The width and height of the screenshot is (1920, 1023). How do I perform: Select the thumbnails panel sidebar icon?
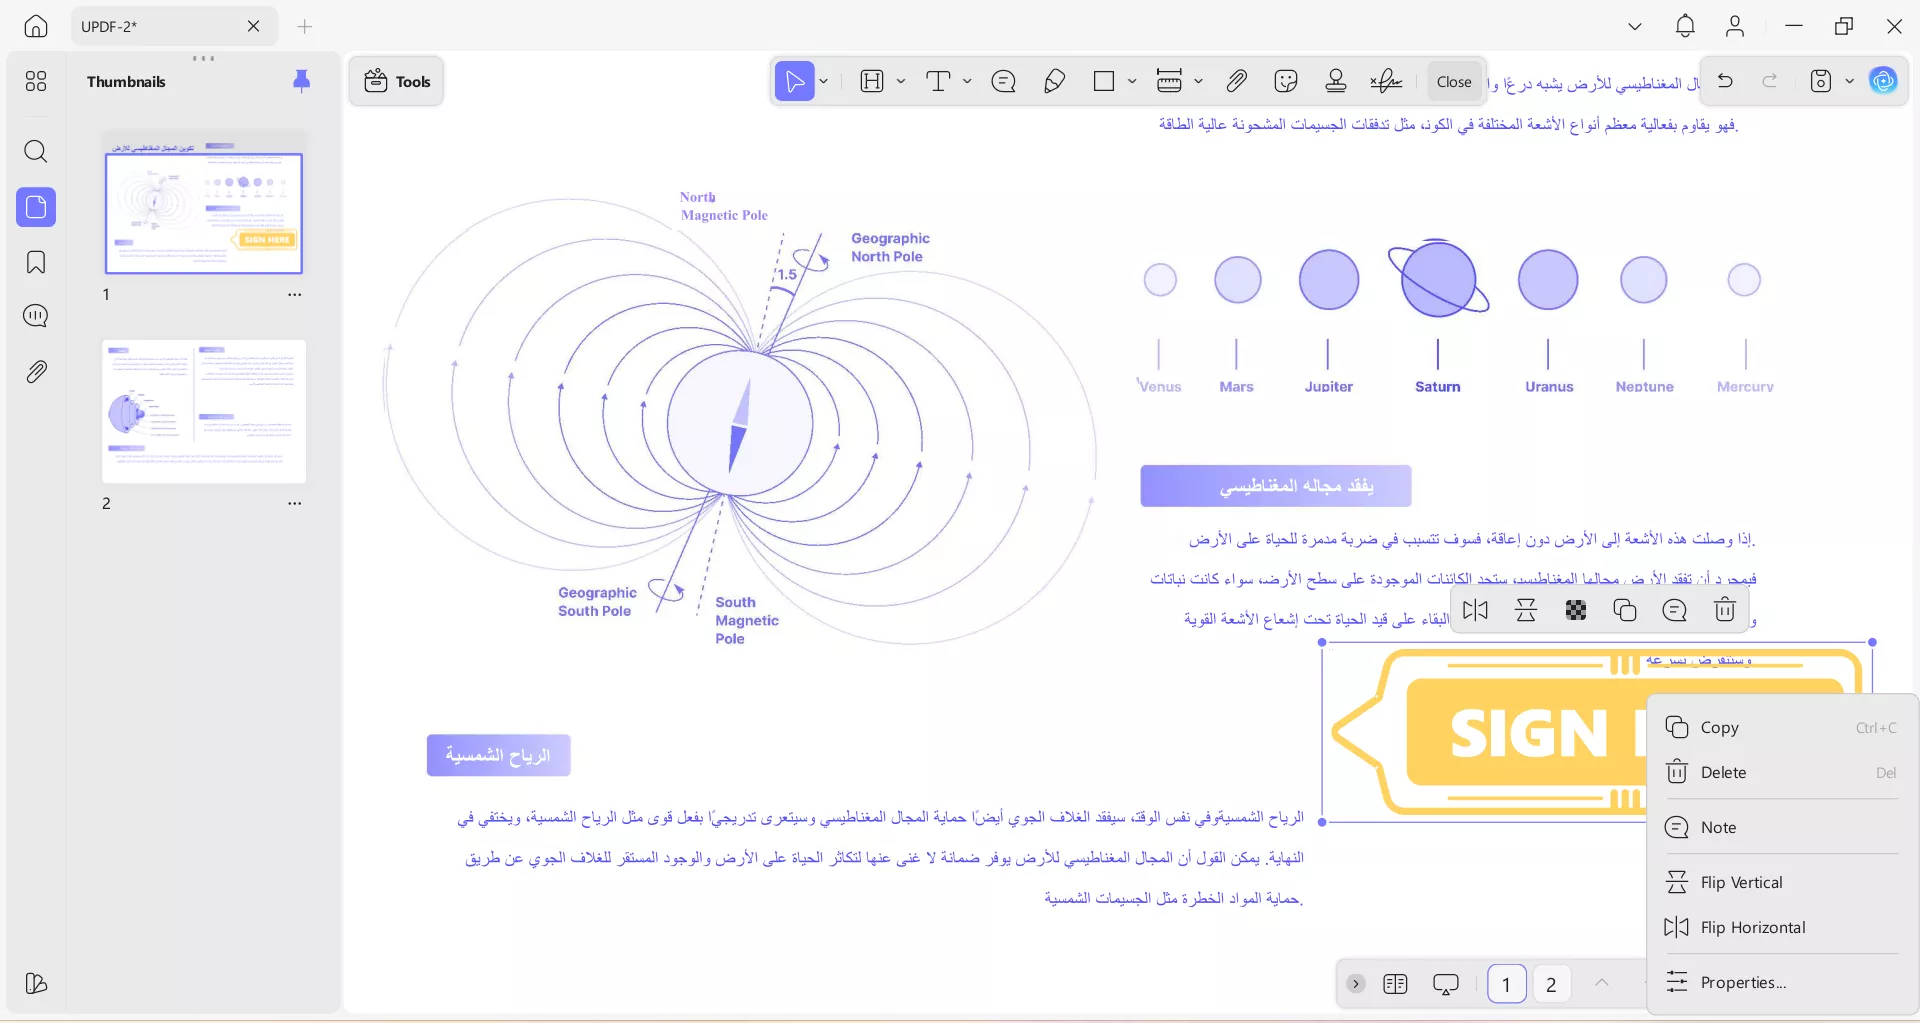(x=36, y=207)
